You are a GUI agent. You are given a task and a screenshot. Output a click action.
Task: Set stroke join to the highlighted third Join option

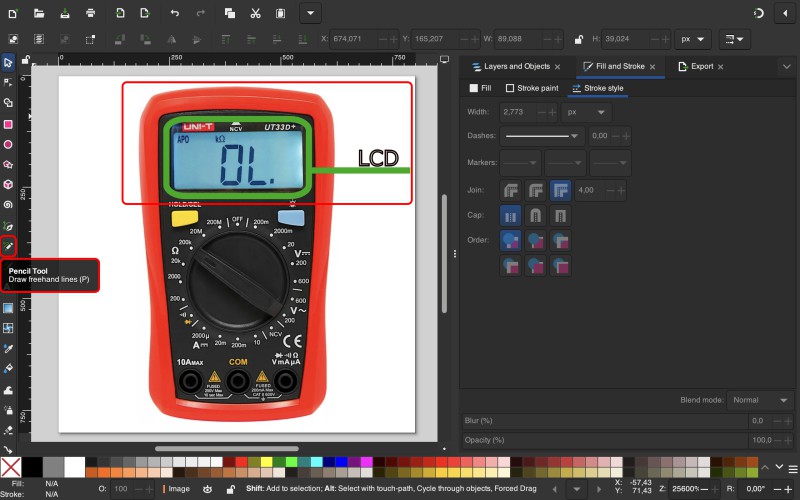point(560,190)
